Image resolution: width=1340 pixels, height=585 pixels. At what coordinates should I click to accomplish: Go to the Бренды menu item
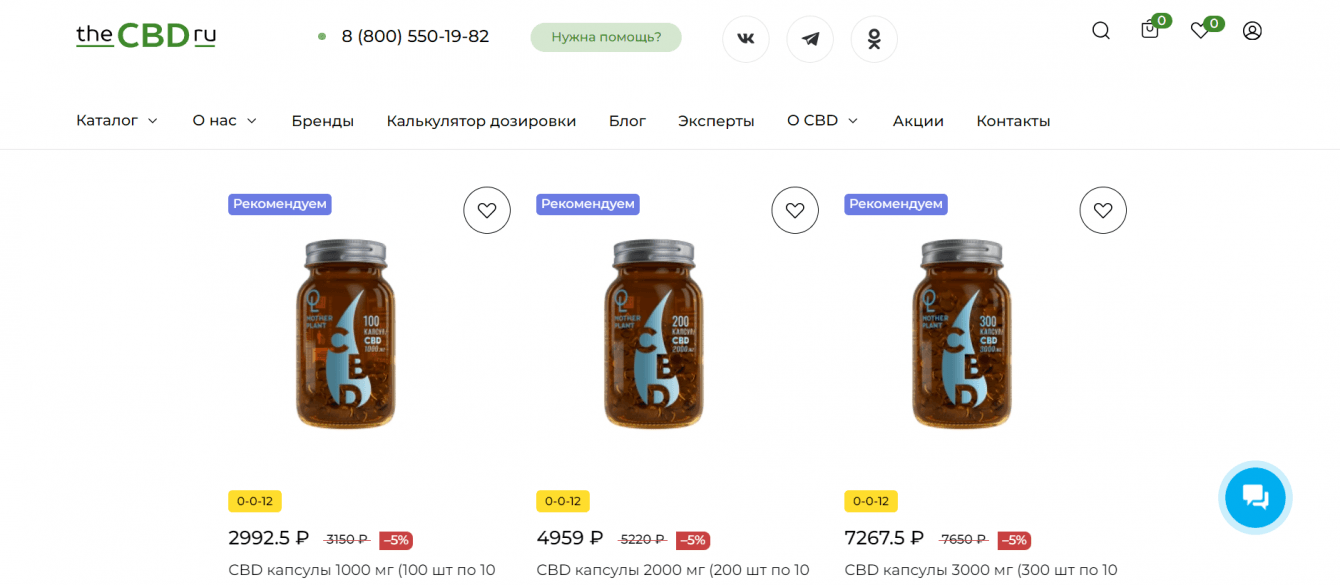pyautogui.click(x=323, y=121)
